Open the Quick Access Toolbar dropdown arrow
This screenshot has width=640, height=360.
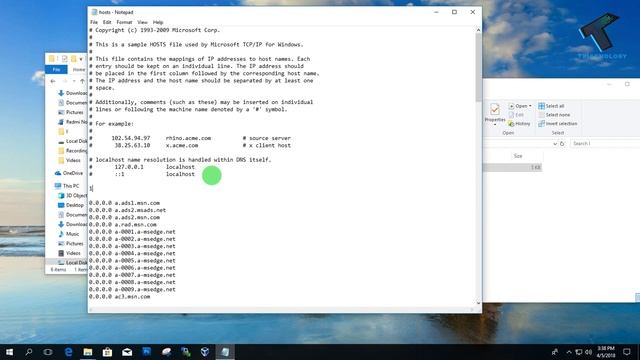click(x=81, y=59)
